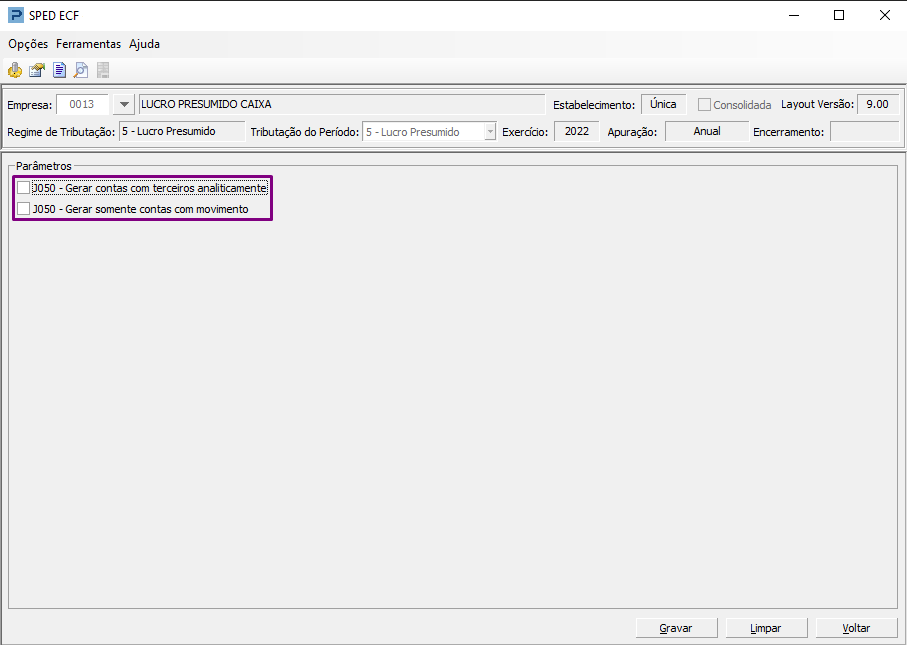907x645 pixels.
Task: Click the Apuração field showing Anual
Action: 707,131
